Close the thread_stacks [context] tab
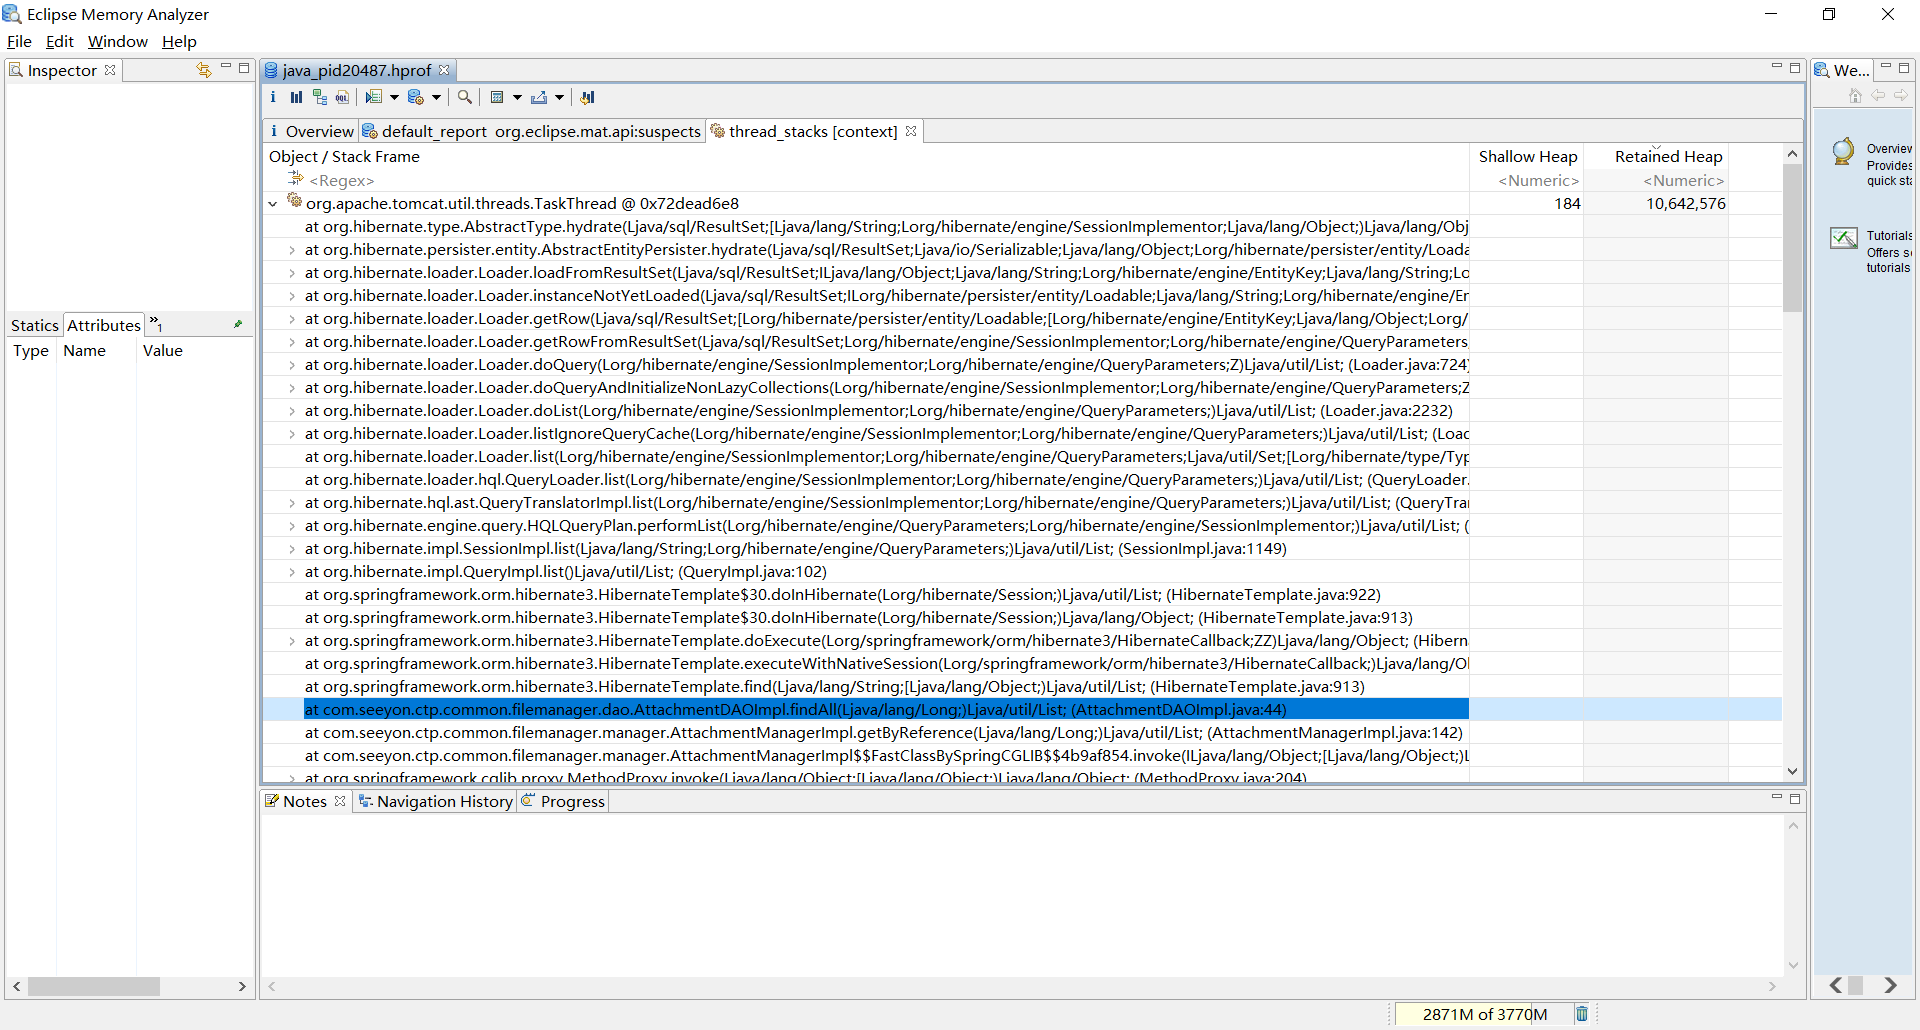 coord(911,131)
